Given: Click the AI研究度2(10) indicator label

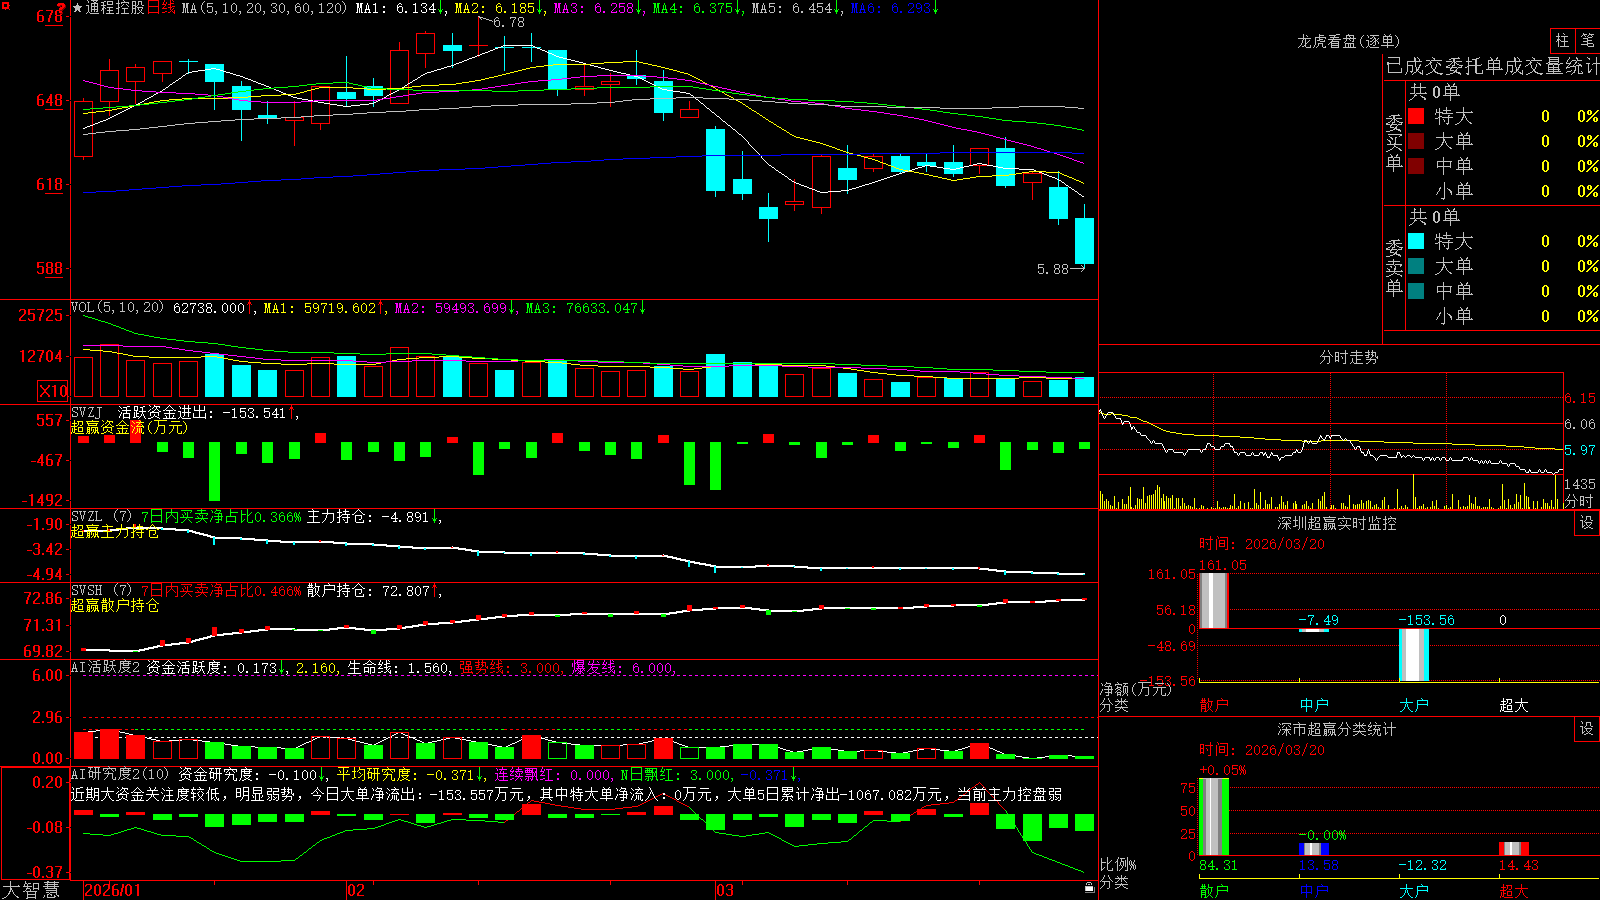Looking at the screenshot, I should click(120, 774).
